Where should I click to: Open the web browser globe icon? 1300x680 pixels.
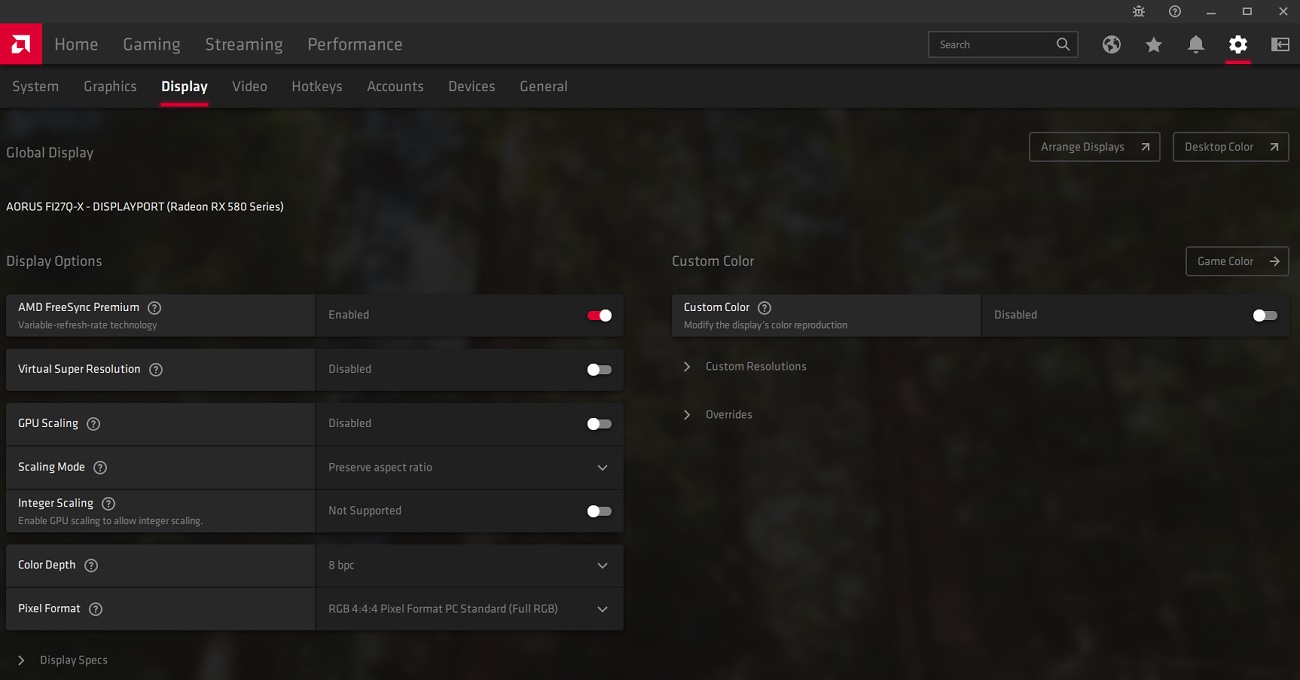1111,44
